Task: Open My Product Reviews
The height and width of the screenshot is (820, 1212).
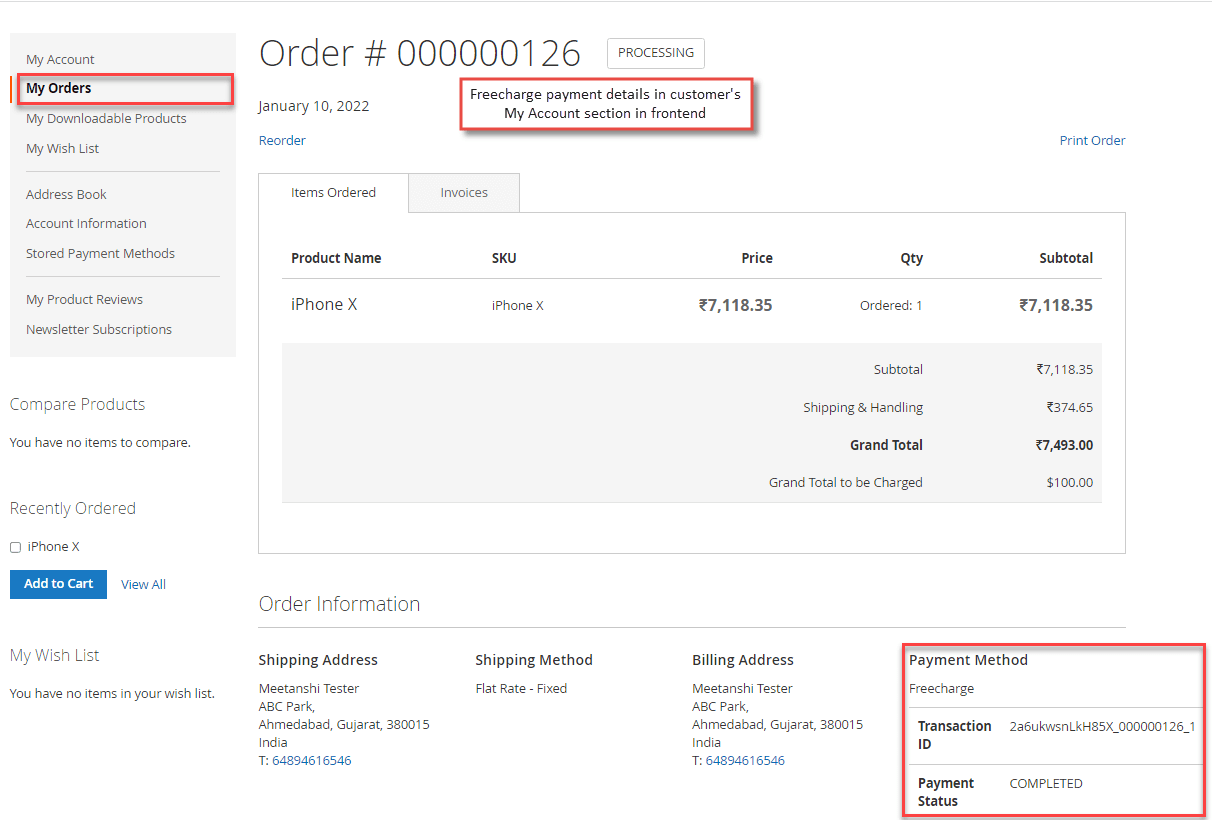Action: click(x=84, y=299)
